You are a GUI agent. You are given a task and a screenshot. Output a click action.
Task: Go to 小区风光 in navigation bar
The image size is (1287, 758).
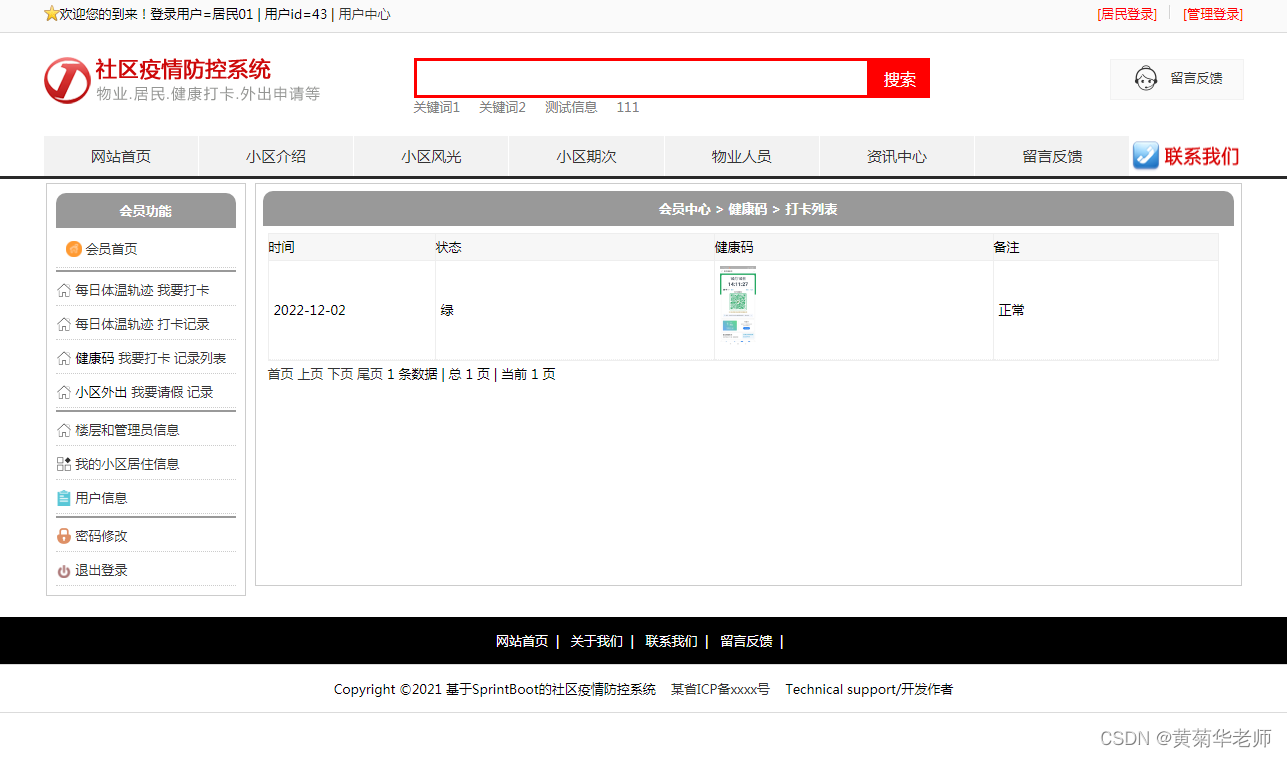click(x=431, y=156)
